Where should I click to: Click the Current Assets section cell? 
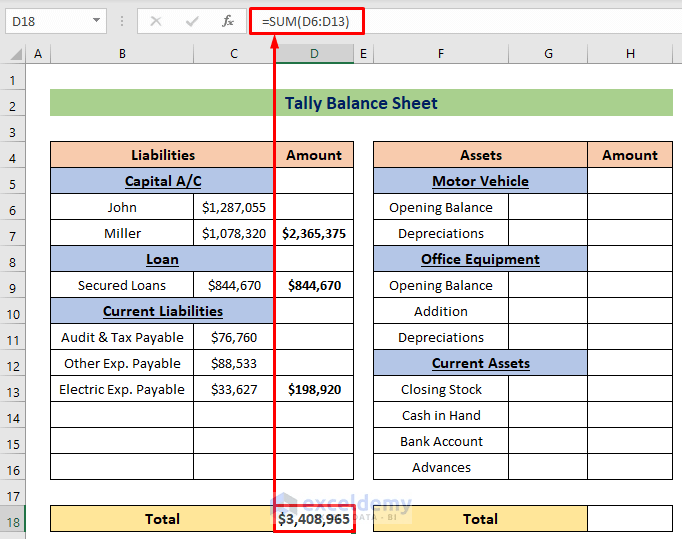coord(481,363)
